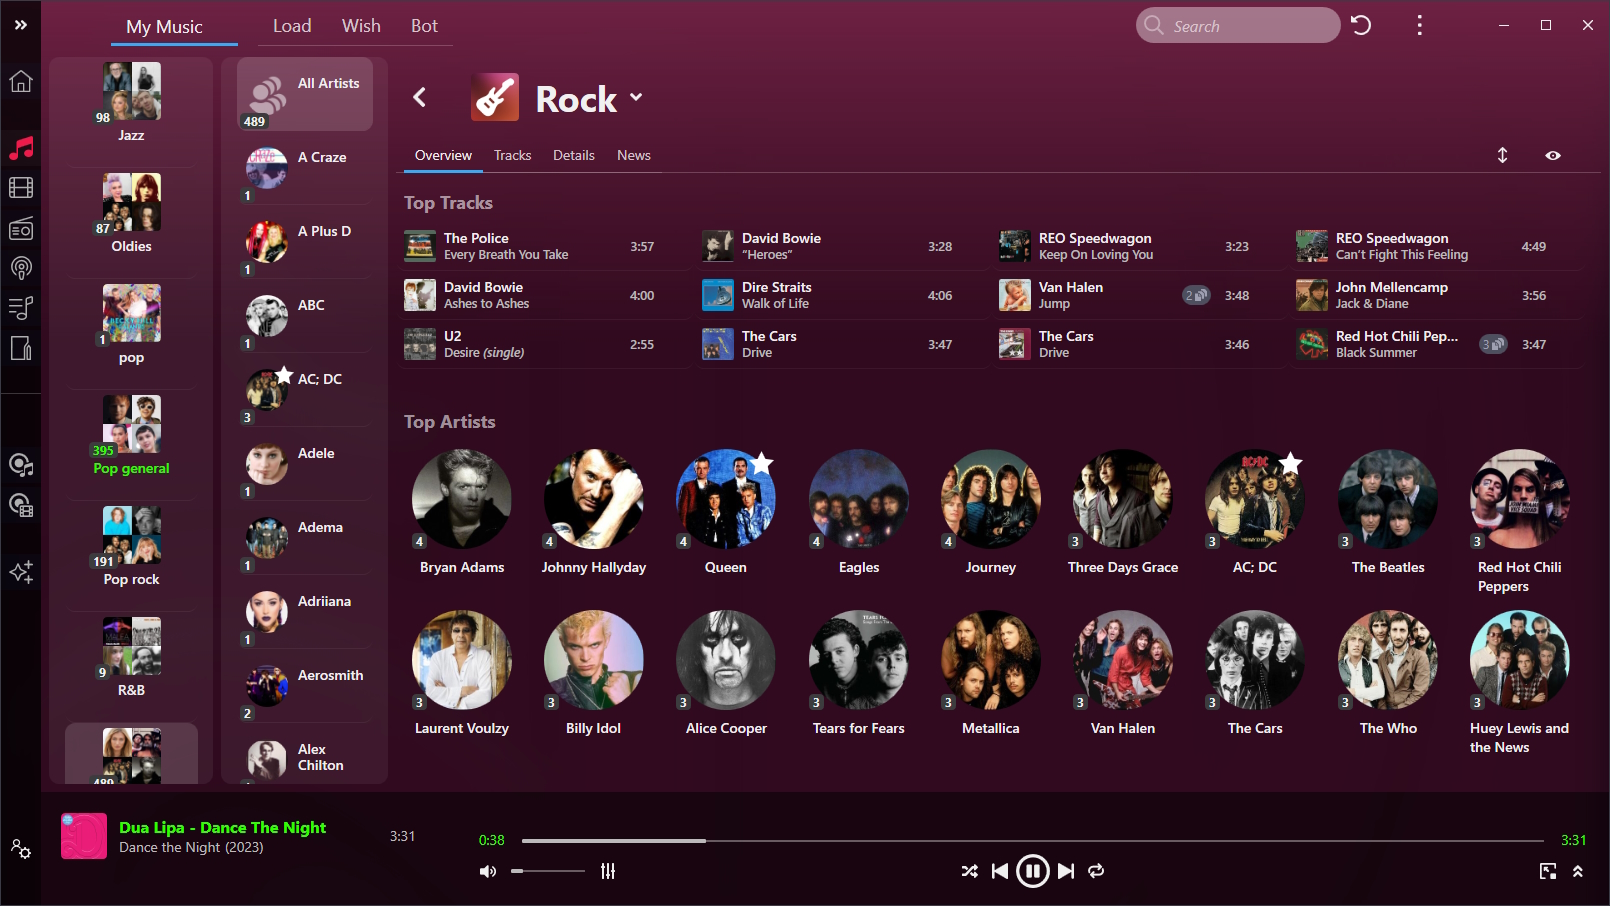Open the Home icon in sidebar
1610x906 pixels.
tap(21, 82)
